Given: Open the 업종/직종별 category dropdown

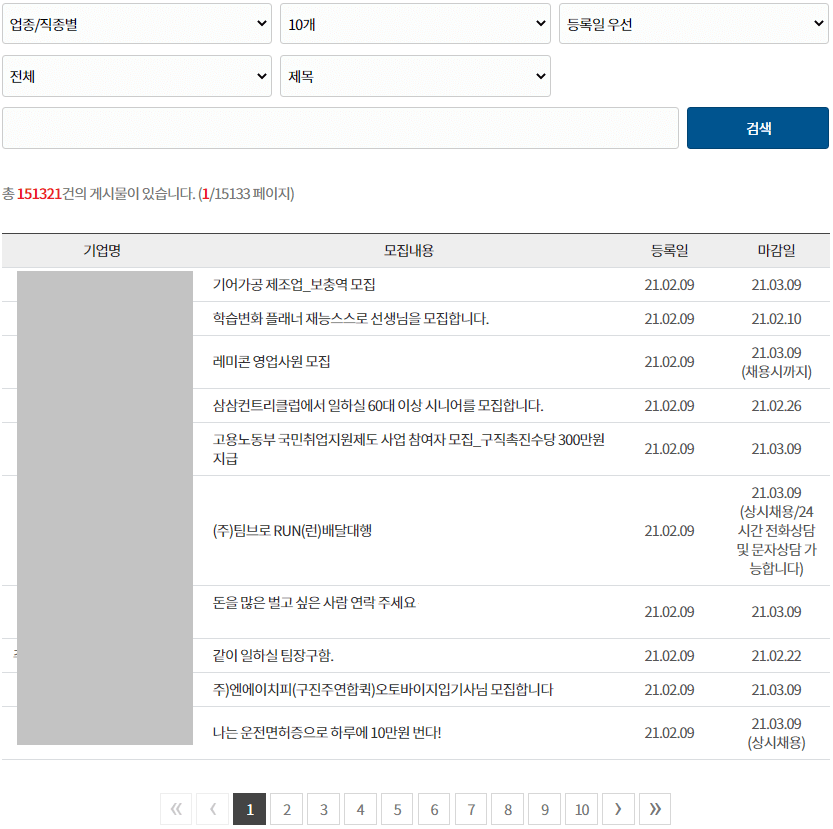Looking at the screenshot, I should click(136, 23).
